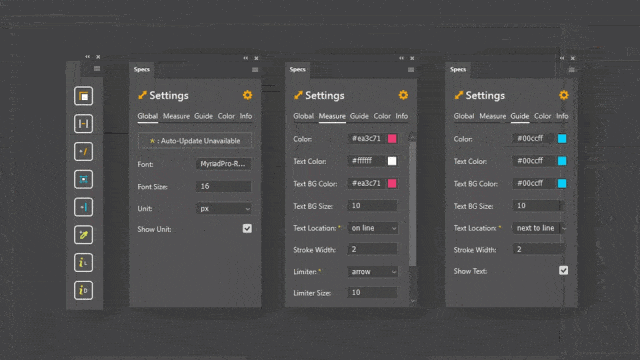Open the toolbar panel's hamburger menu
This screenshot has width=640, height=360.
tap(97, 69)
